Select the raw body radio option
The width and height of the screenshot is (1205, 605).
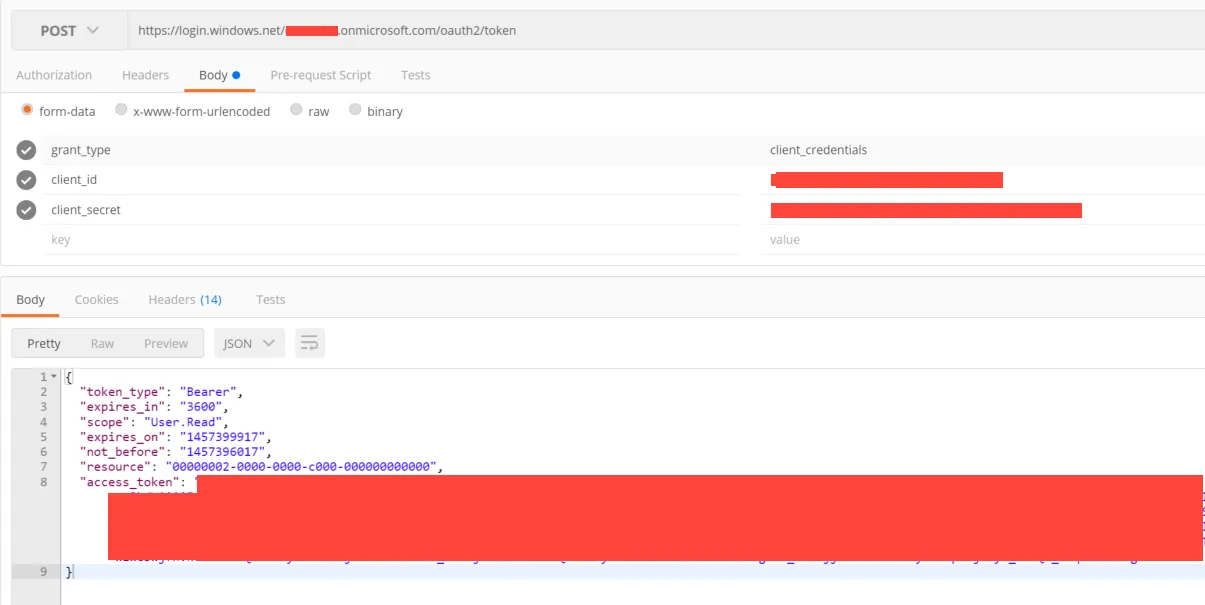click(296, 110)
